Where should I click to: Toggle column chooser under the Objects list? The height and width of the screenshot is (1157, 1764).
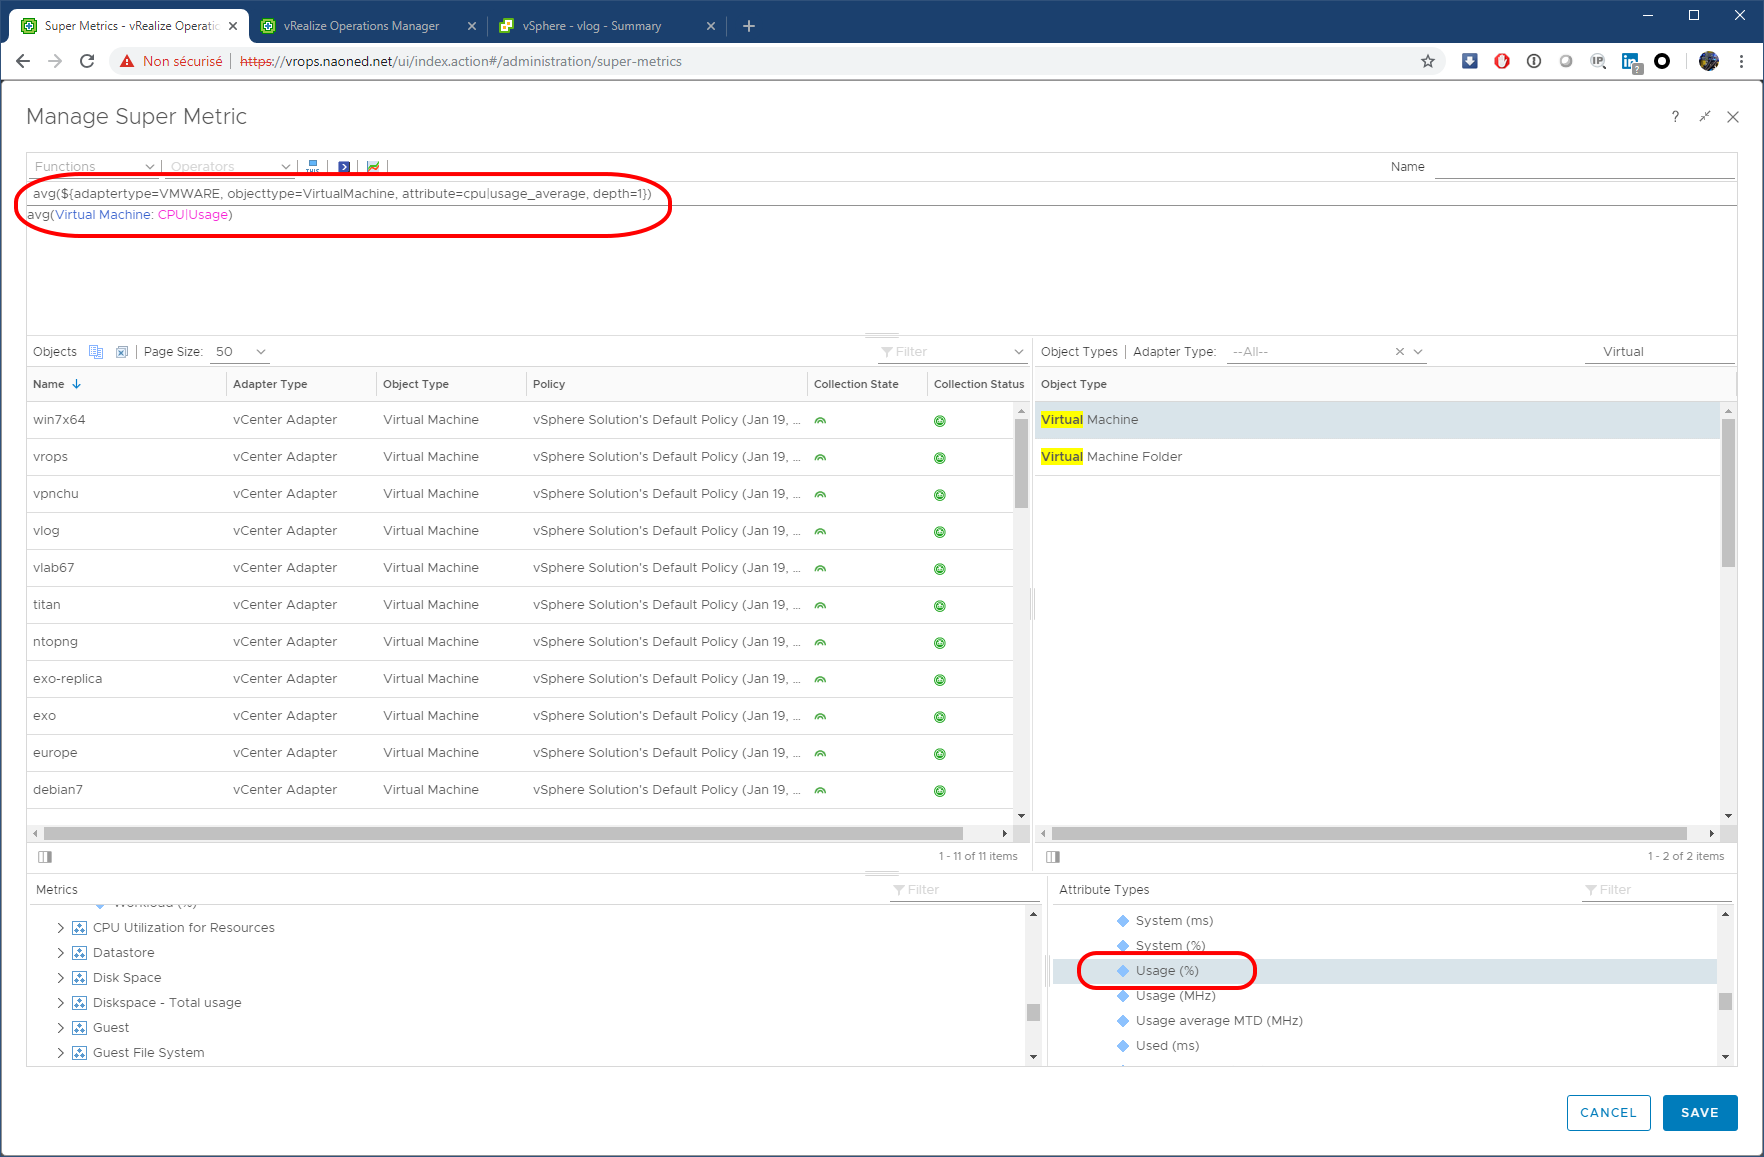(x=45, y=856)
